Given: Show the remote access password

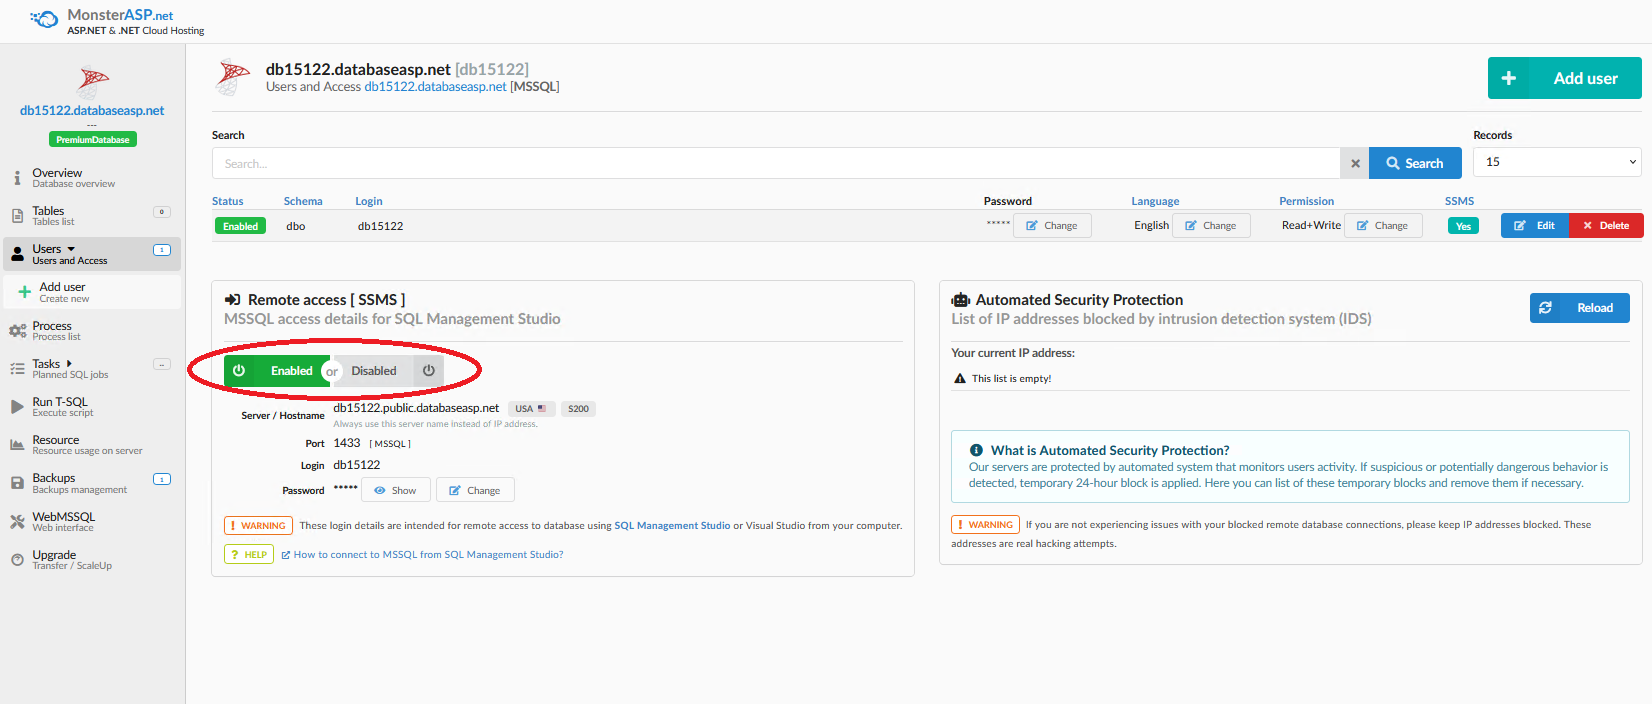Looking at the screenshot, I should 396,490.
